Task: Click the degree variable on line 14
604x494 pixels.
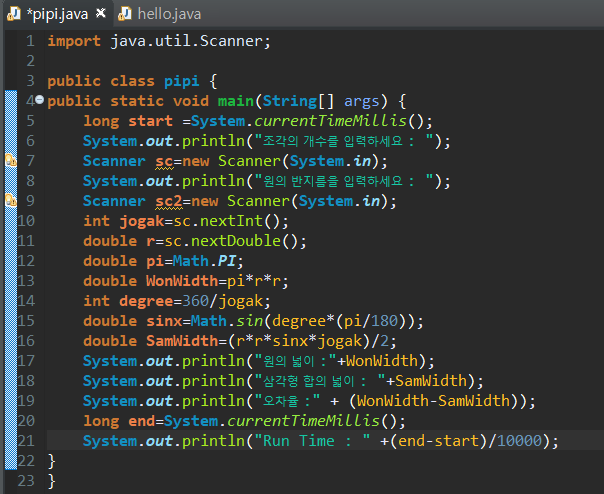Action: click(146, 302)
